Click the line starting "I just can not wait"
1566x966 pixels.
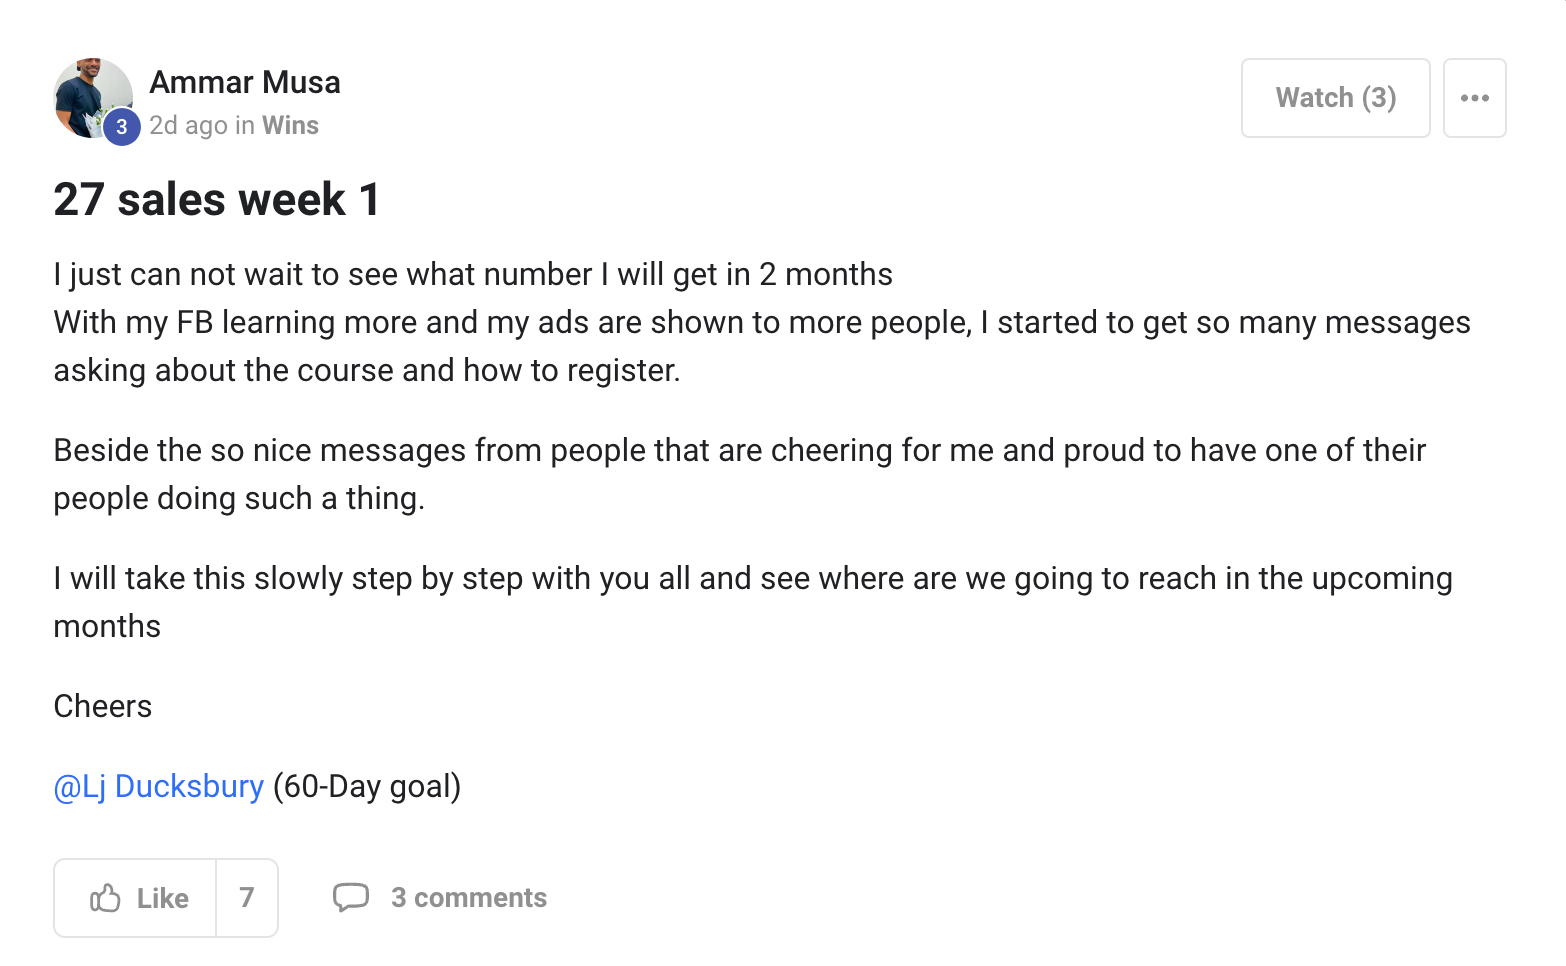(473, 274)
